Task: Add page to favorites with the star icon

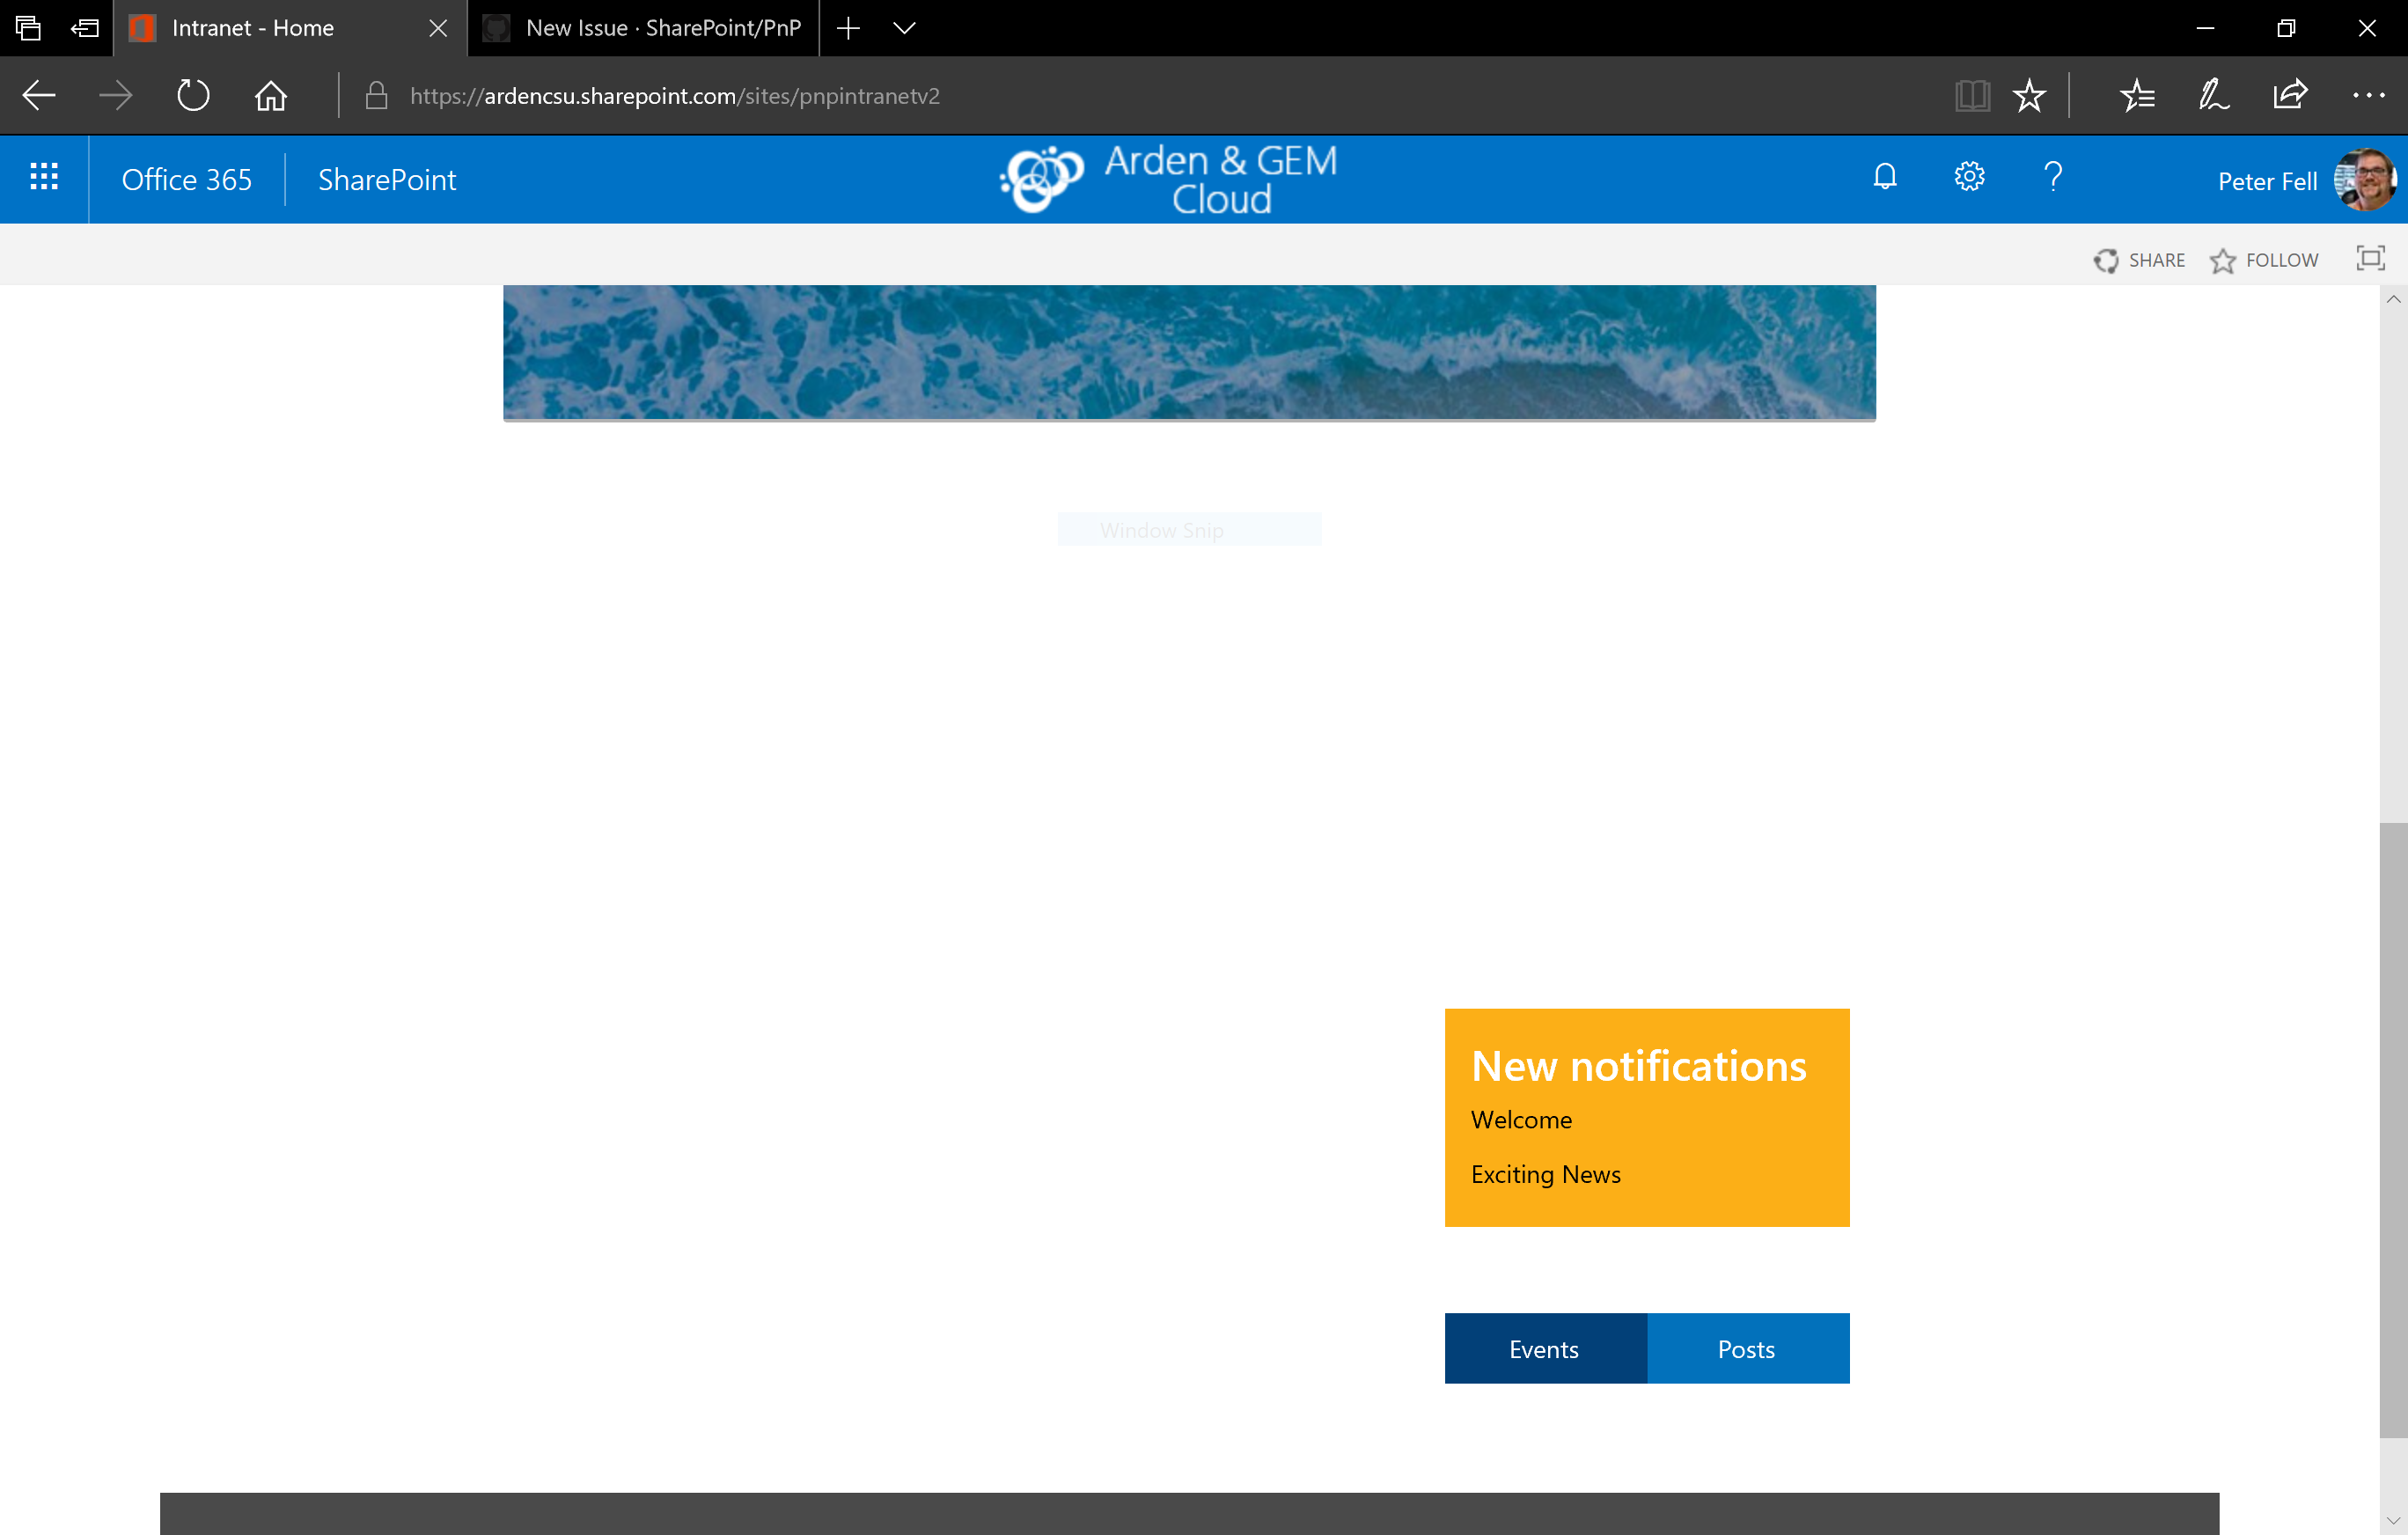Action: pyautogui.click(x=2030, y=95)
